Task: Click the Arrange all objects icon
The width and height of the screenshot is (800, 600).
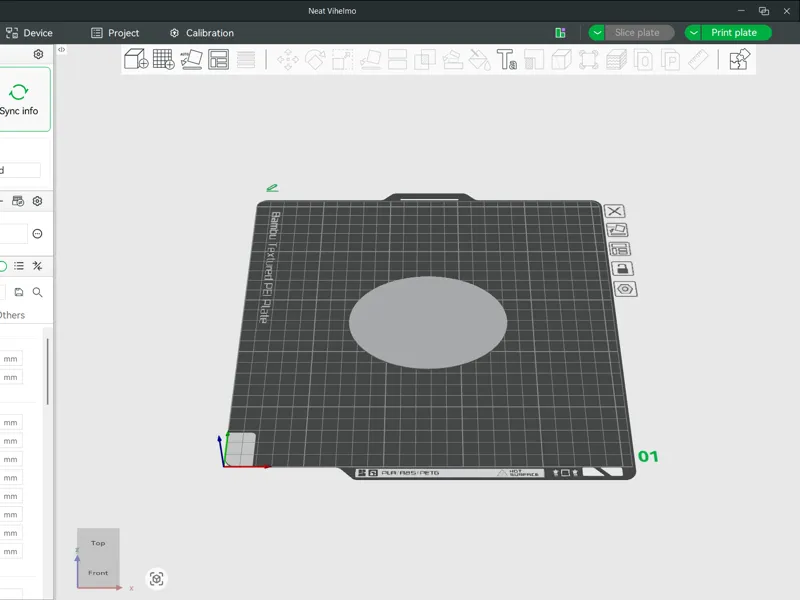Action: 218,59
